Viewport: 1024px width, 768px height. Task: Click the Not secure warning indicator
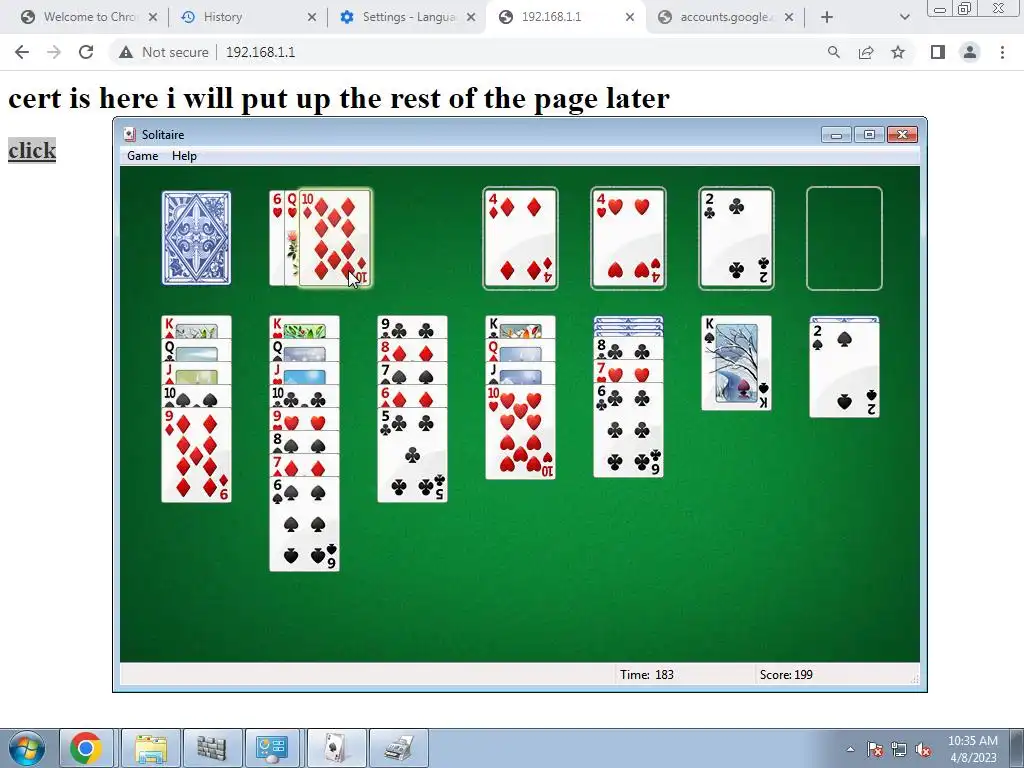click(163, 52)
